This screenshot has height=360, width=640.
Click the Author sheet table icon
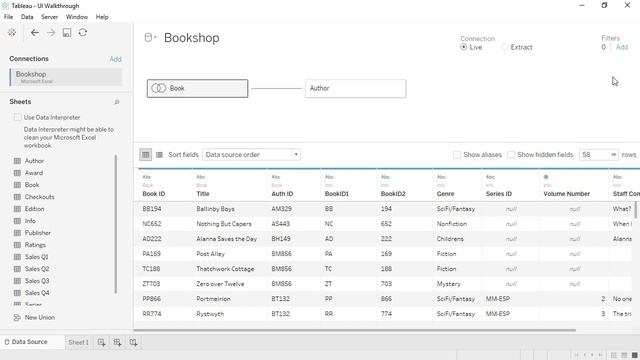coord(17,161)
